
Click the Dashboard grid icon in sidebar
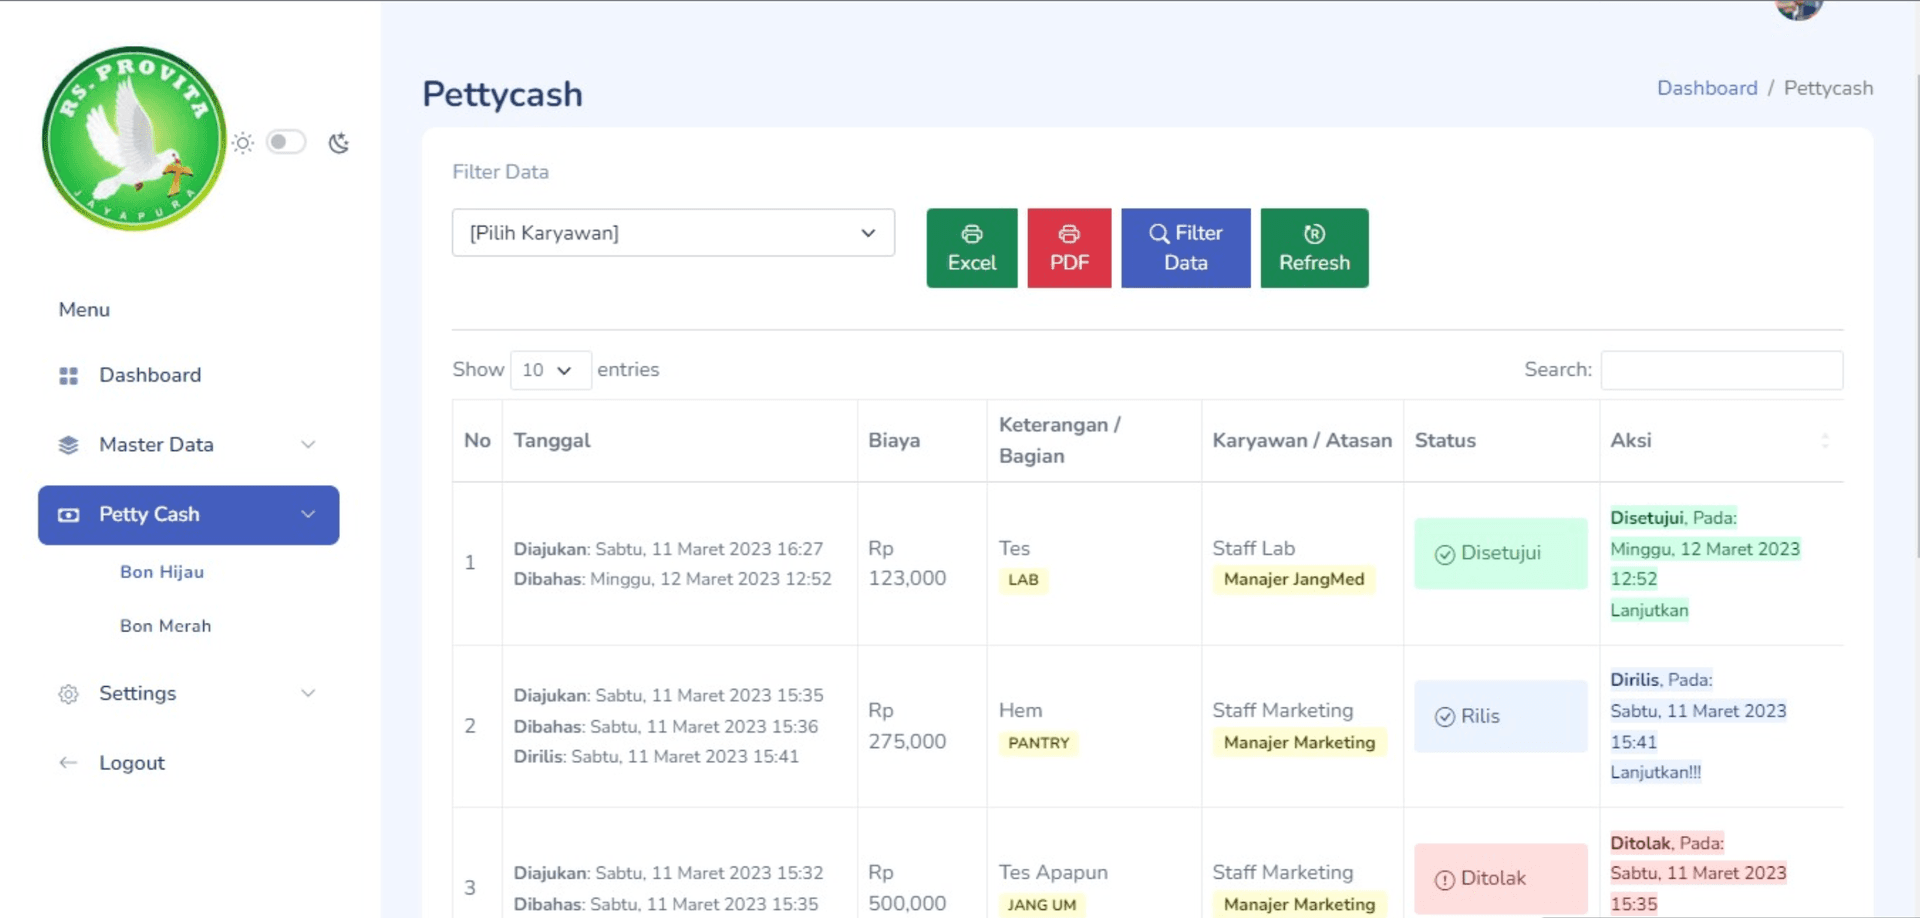(68, 376)
